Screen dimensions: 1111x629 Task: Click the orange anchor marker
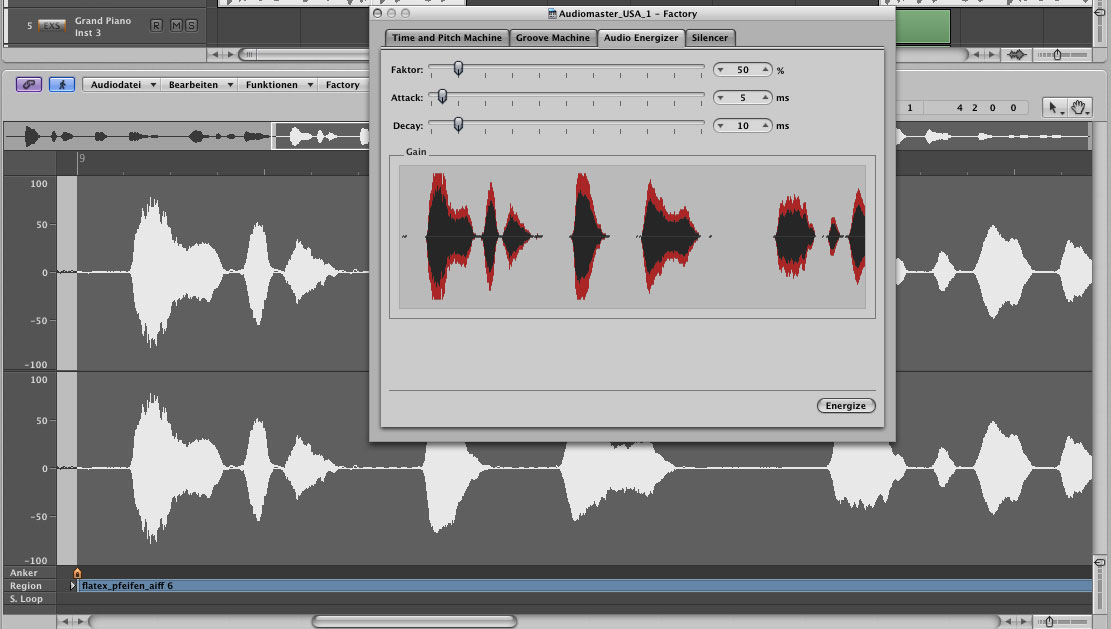pyautogui.click(x=77, y=573)
